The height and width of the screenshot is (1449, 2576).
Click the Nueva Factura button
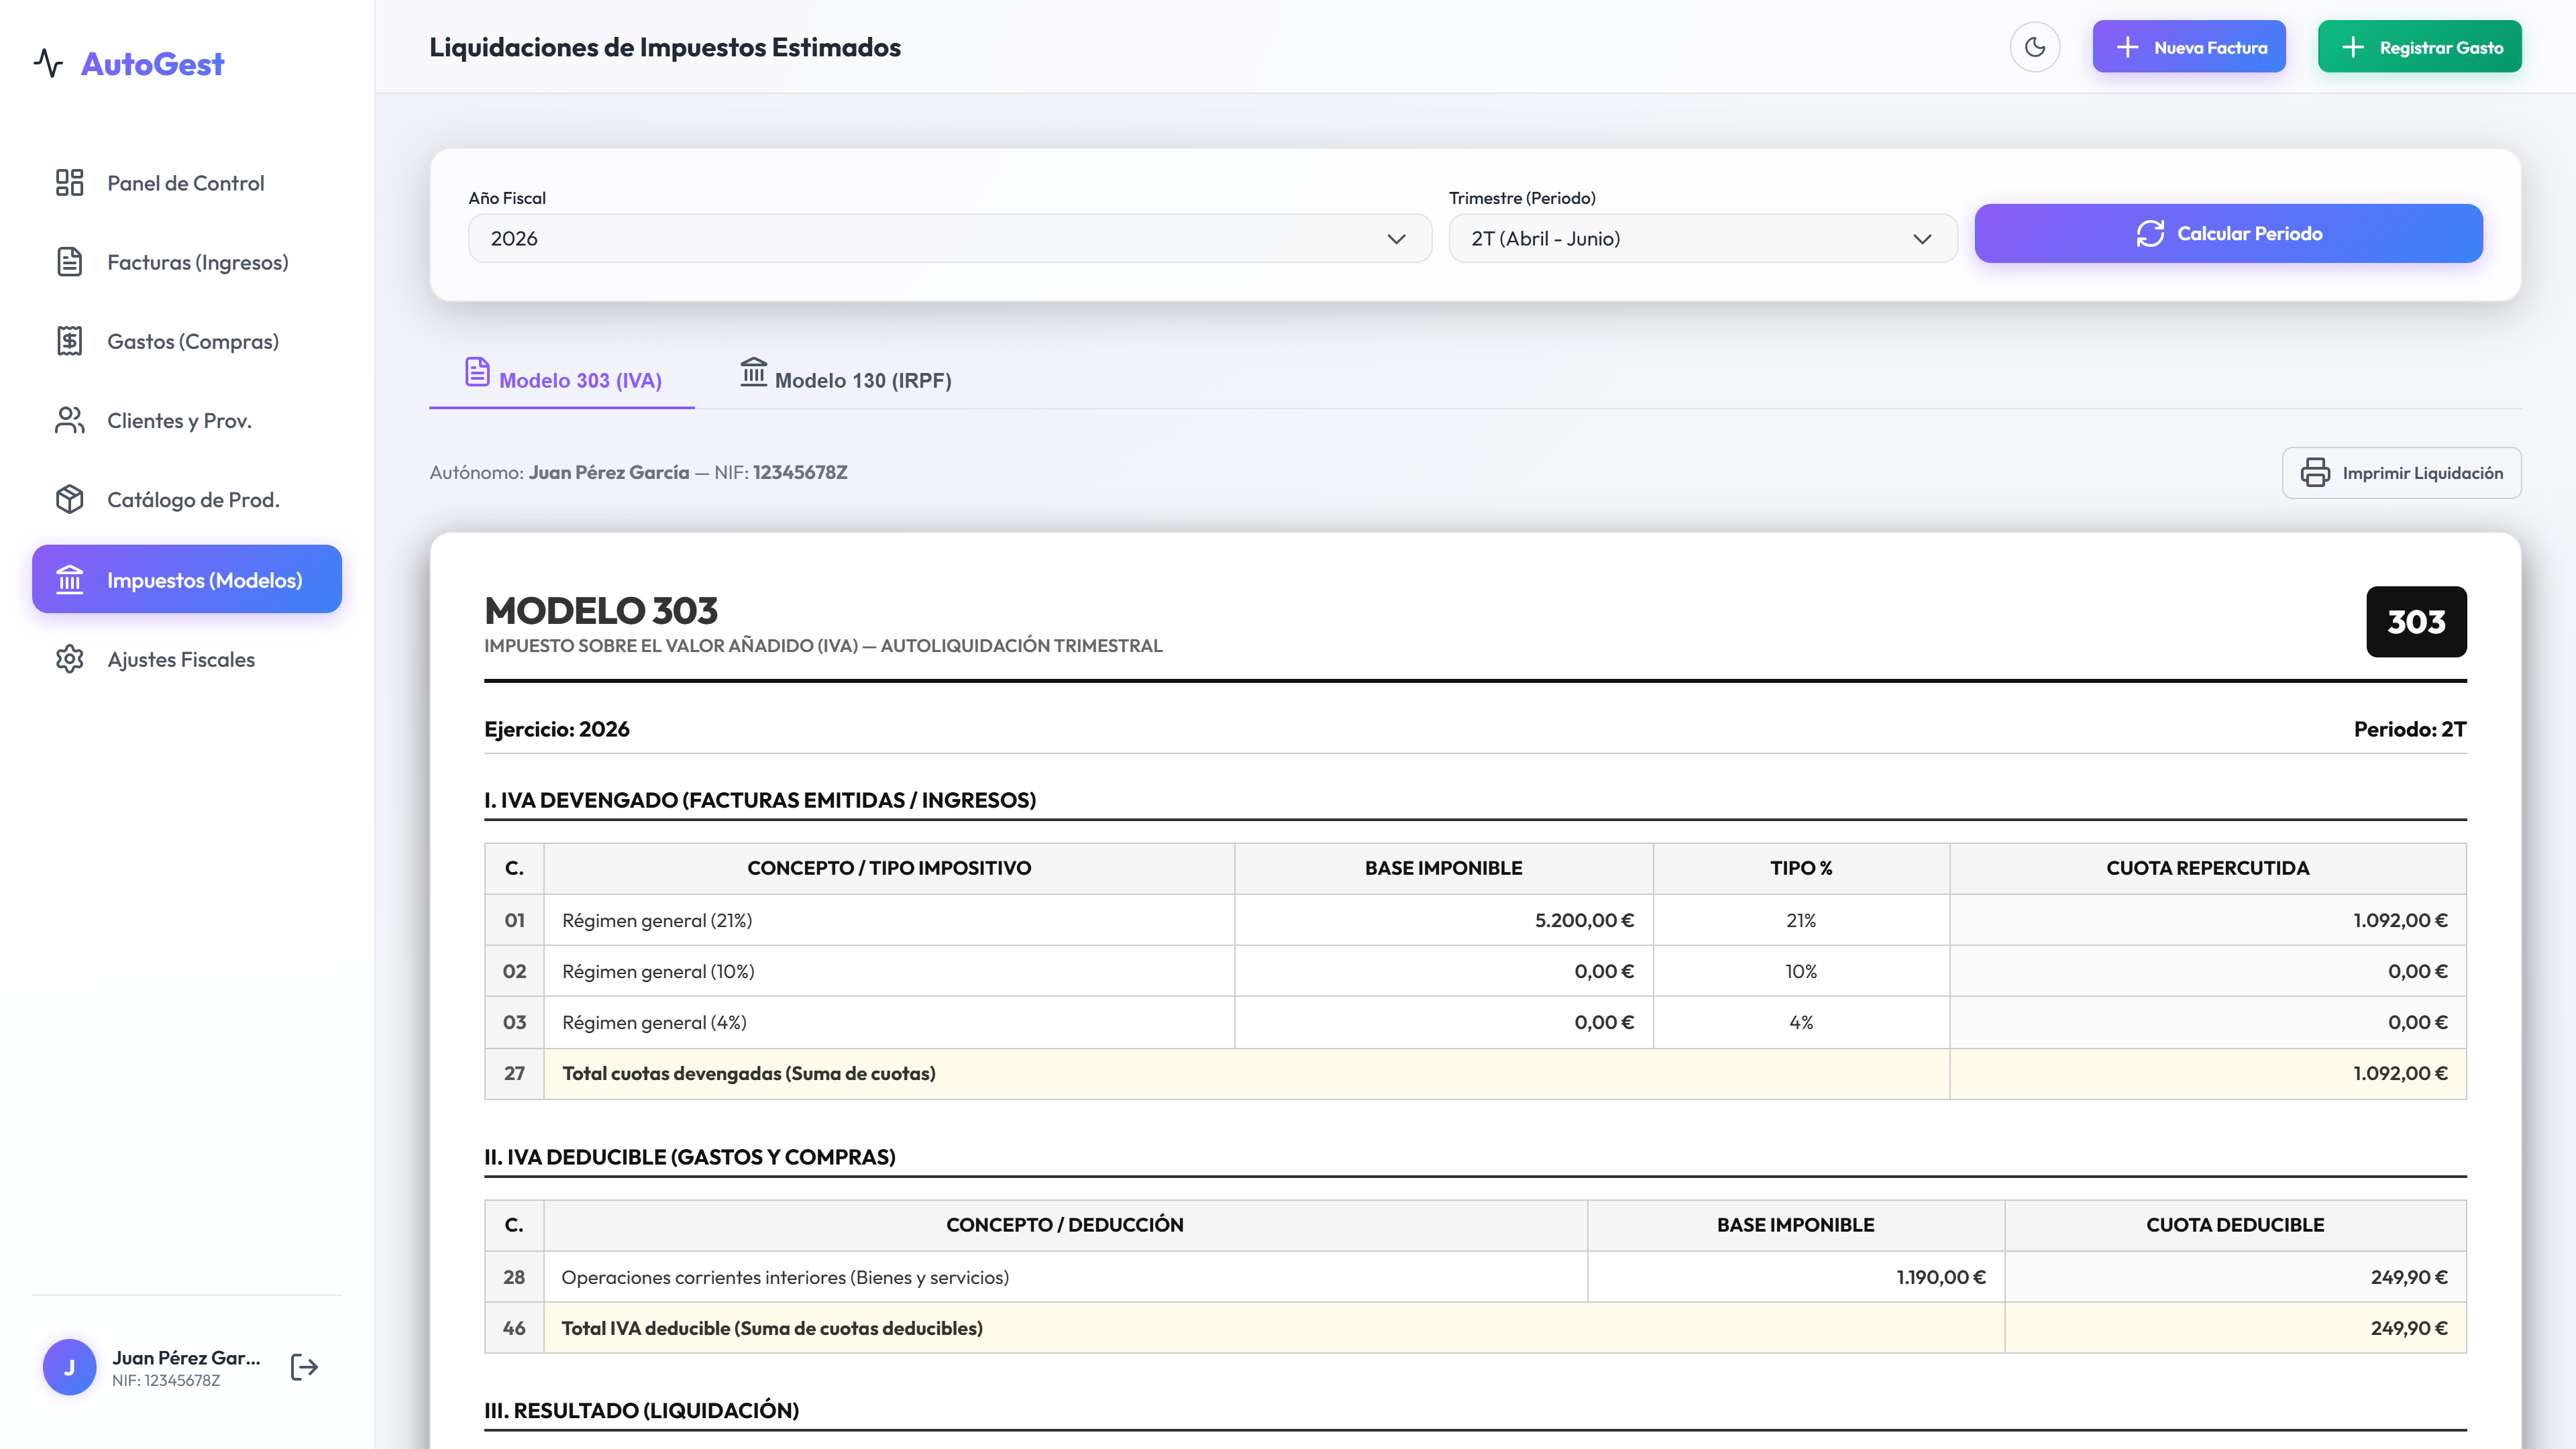[x=2189, y=47]
